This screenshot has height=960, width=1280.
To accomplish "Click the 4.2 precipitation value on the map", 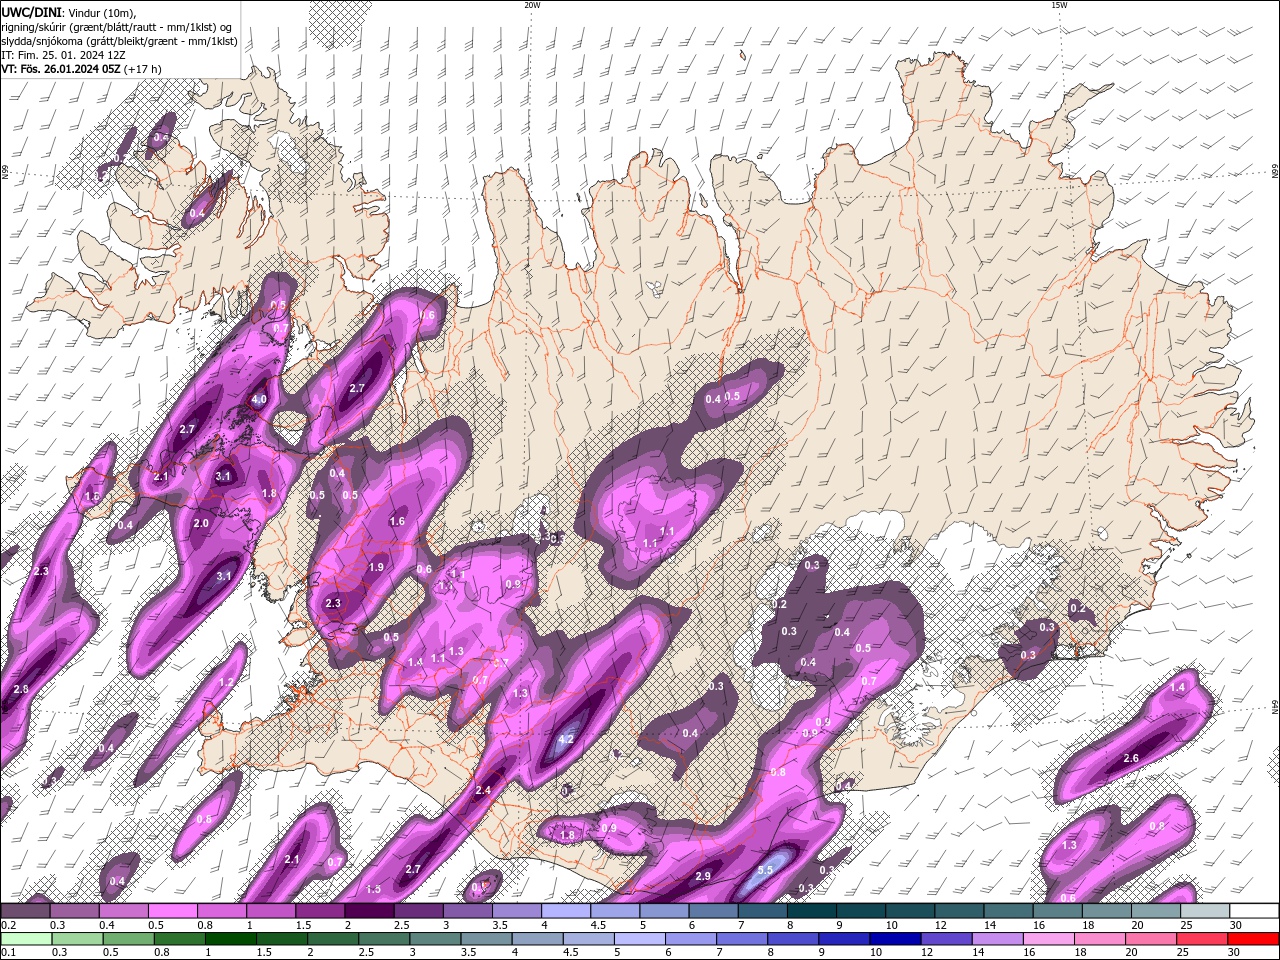I will coord(565,740).
